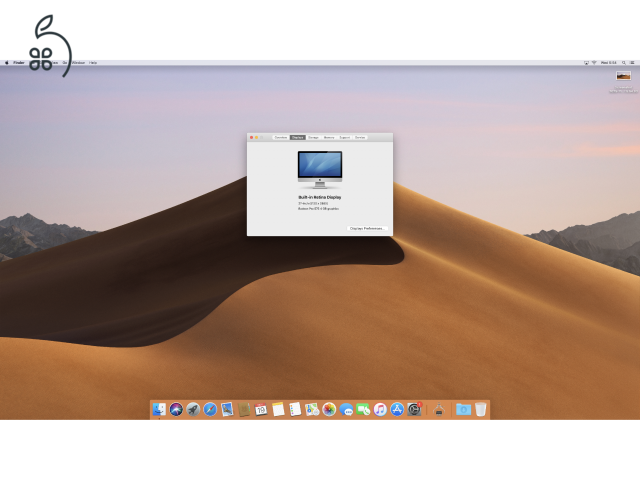Image resolution: width=640 pixels, height=480 pixels.
Task: Launch Siri from the Dock
Action: [176, 409]
